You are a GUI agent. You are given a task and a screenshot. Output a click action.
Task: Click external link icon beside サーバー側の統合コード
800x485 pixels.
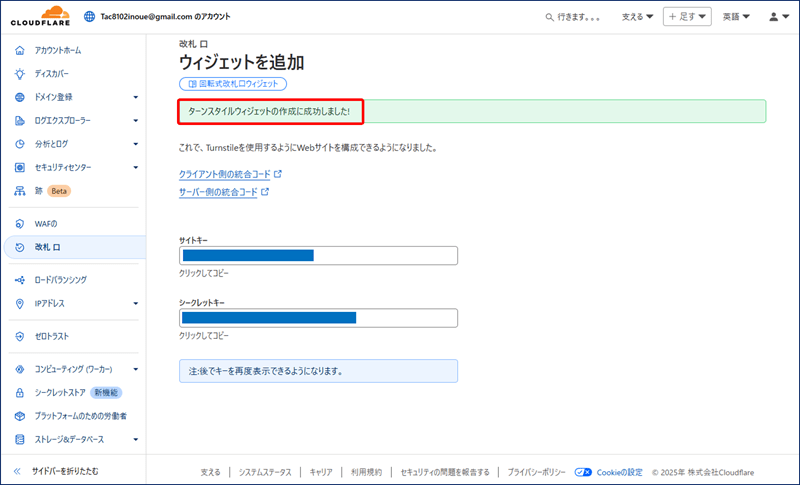coord(265,192)
